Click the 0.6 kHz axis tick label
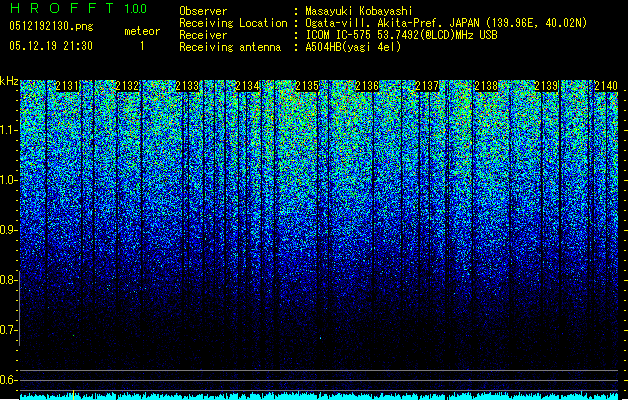The height and width of the screenshot is (400, 629). tap(9, 380)
